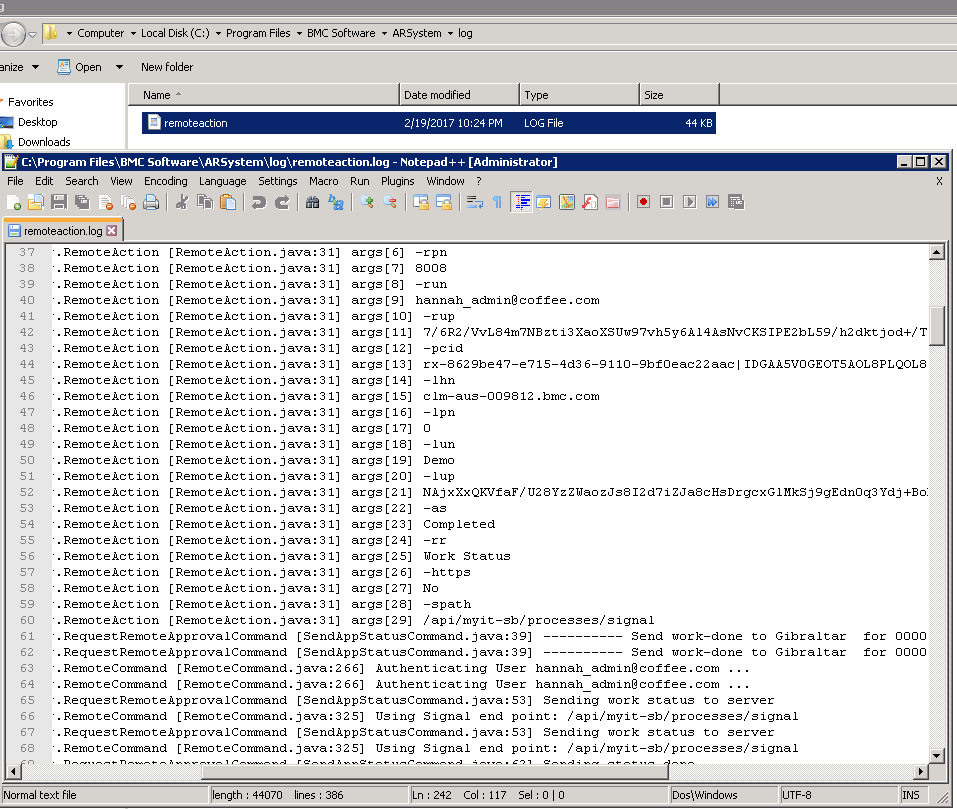The image size is (957, 809).
Task: Close the remoteaction.log tab with its X
Action: click(x=112, y=231)
